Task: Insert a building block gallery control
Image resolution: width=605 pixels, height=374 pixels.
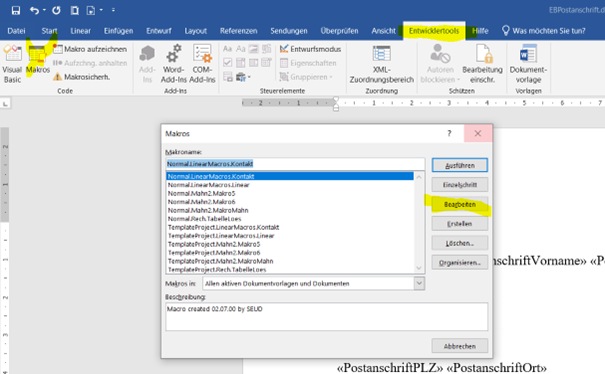Action: pyautogui.click(x=267, y=49)
